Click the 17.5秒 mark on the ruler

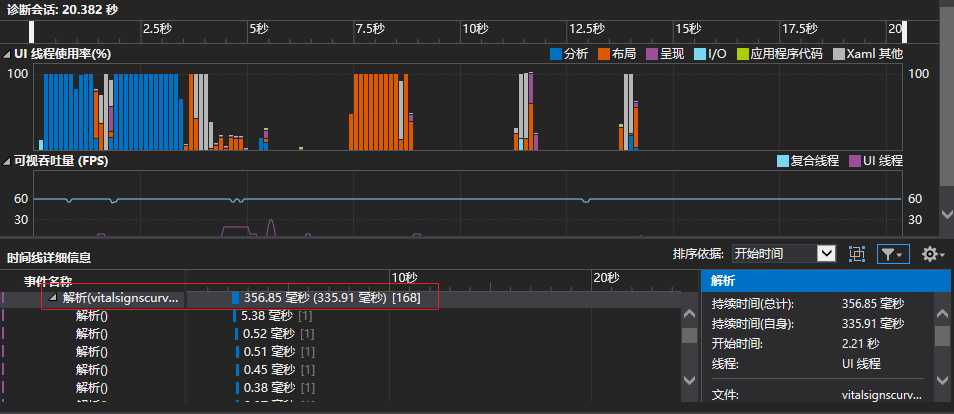[x=799, y=29]
